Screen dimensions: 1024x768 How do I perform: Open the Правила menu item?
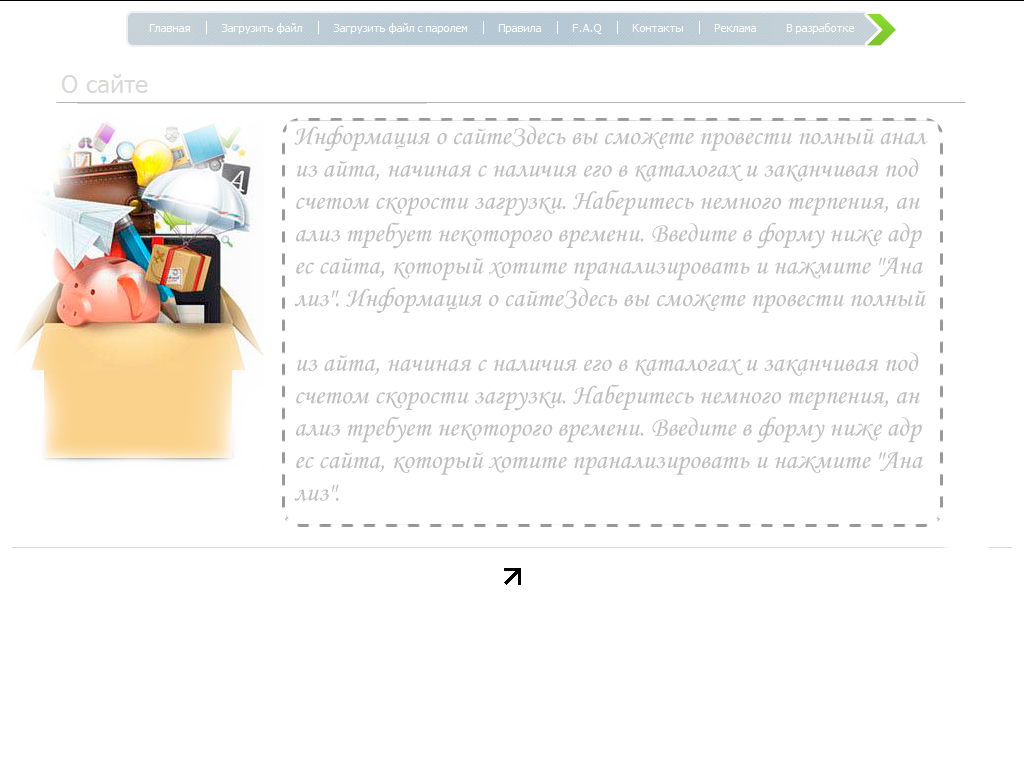click(519, 28)
